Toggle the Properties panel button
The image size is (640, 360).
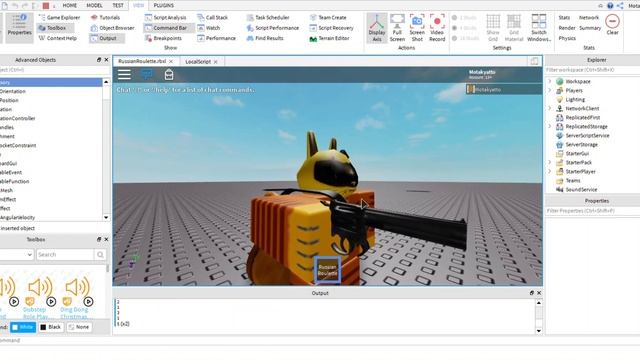coord(19,27)
